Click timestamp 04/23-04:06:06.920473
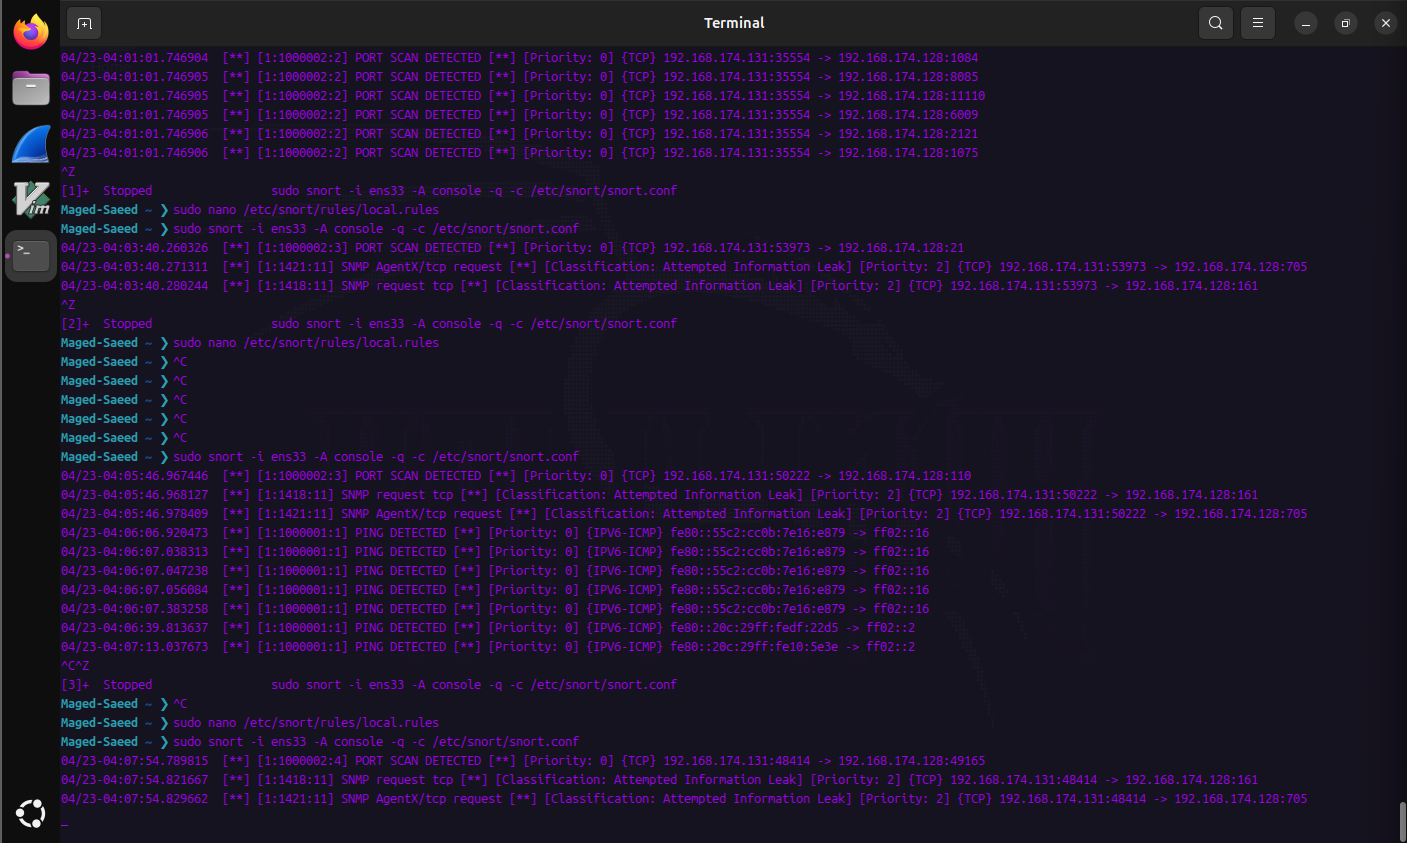Image resolution: width=1407 pixels, height=843 pixels. pos(135,533)
